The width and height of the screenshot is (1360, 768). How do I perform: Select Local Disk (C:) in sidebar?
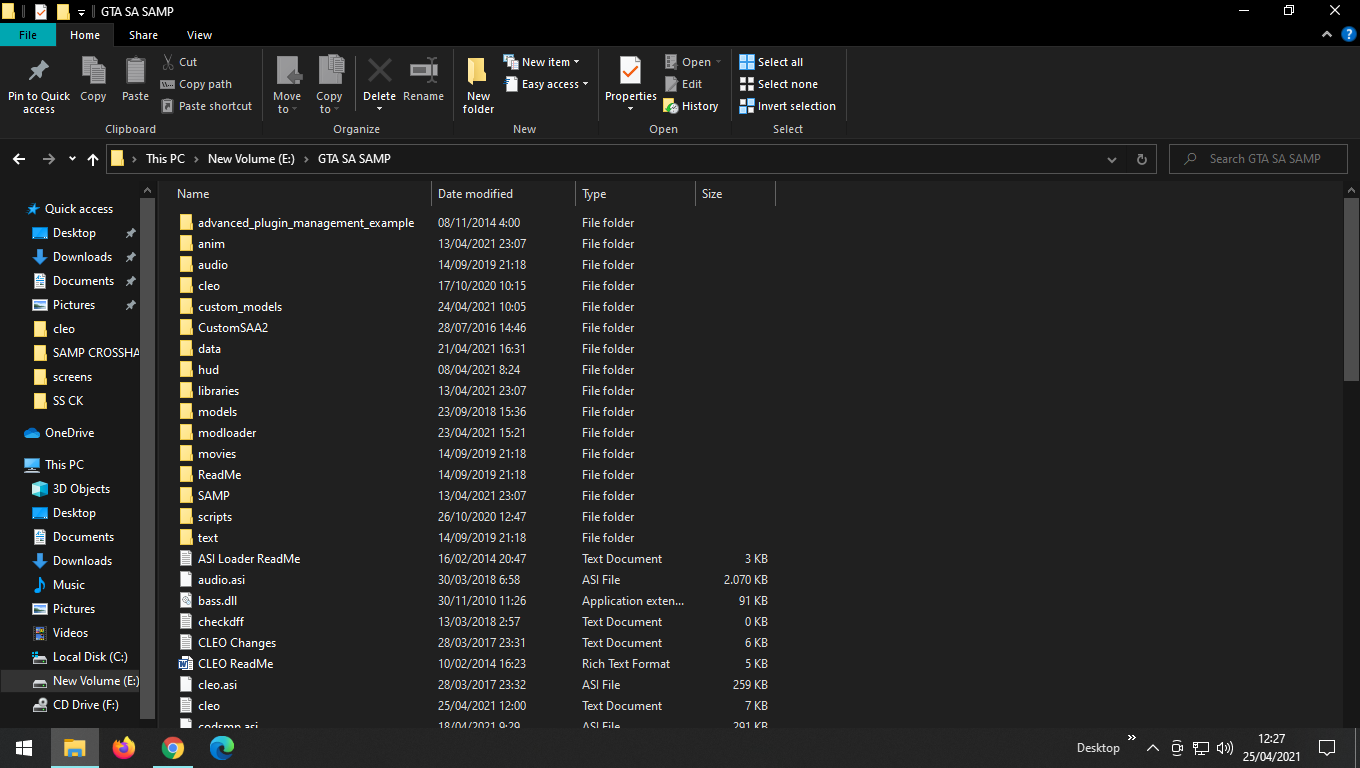(x=80, y=657)
